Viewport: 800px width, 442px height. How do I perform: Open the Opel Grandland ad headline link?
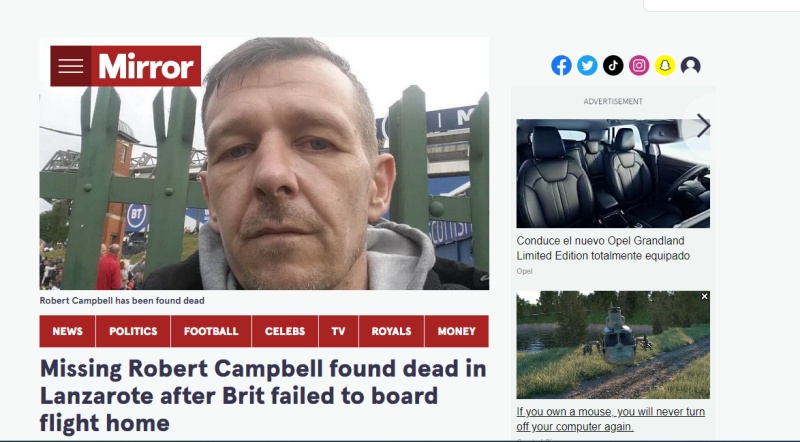point(603,248)
